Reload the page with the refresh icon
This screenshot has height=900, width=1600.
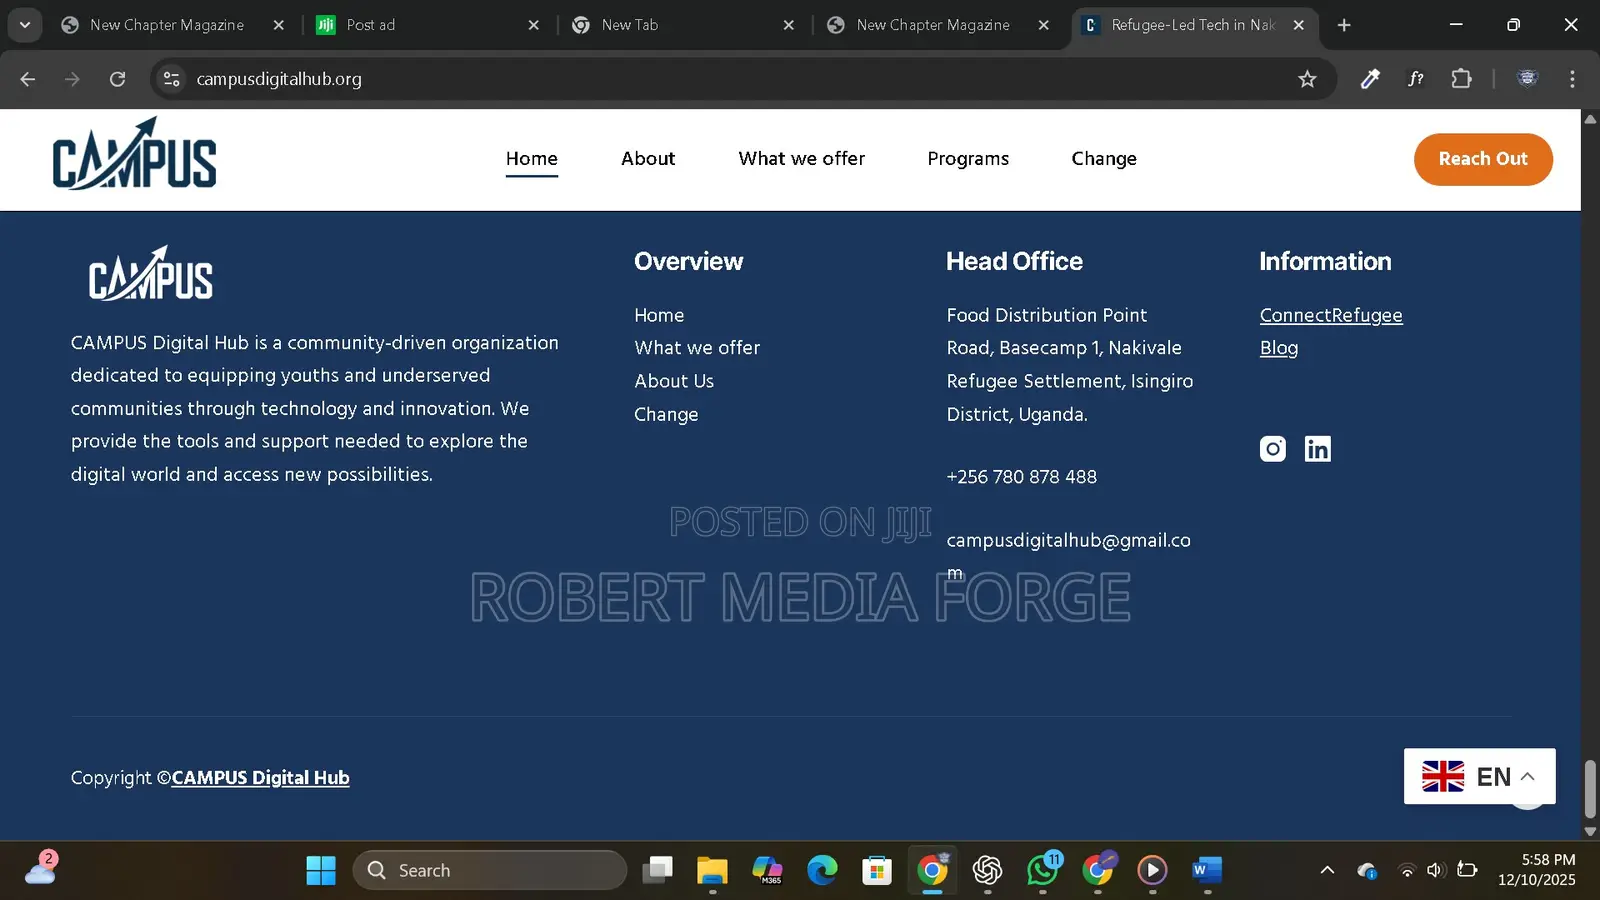[117, 79]
